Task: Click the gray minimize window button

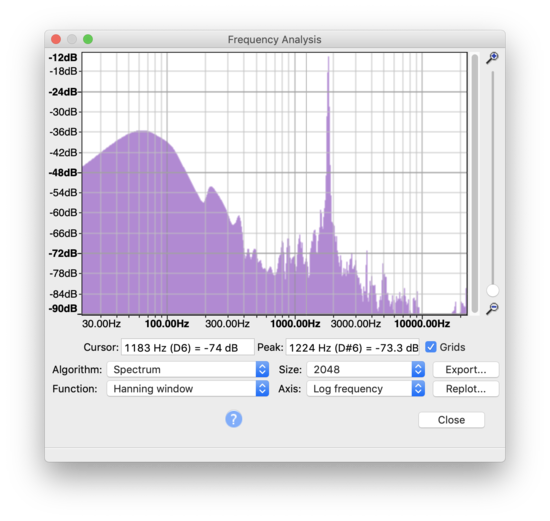Action: coord(72,39)
